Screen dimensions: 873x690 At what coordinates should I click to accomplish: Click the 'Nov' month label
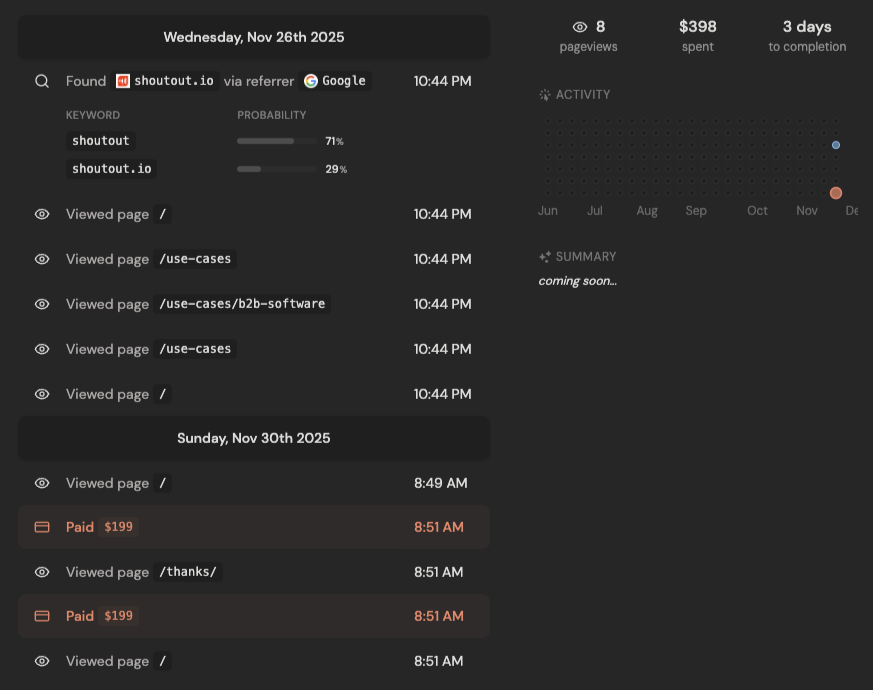(x=807, y=211)
